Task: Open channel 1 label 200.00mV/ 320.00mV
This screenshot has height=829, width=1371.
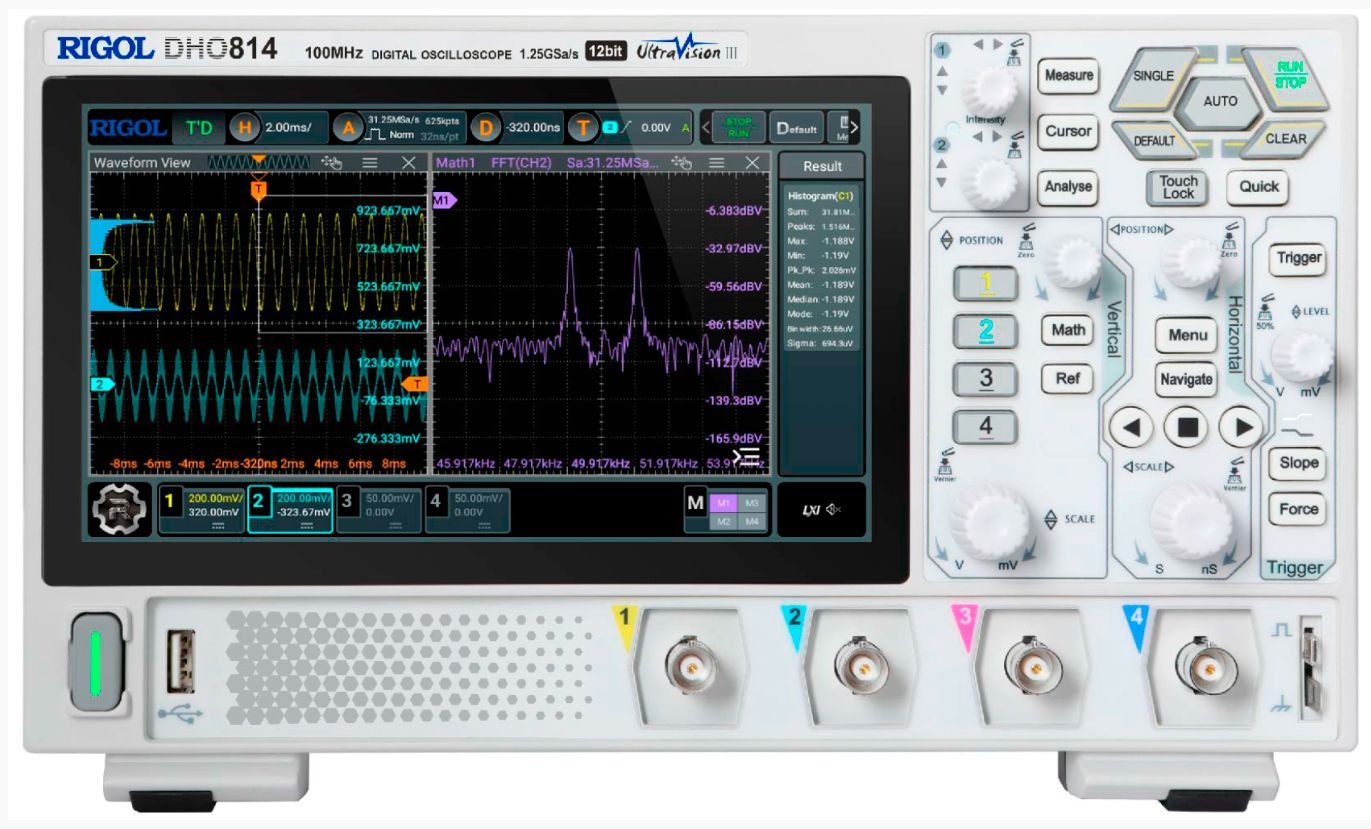Action: [x=203, y=509]
